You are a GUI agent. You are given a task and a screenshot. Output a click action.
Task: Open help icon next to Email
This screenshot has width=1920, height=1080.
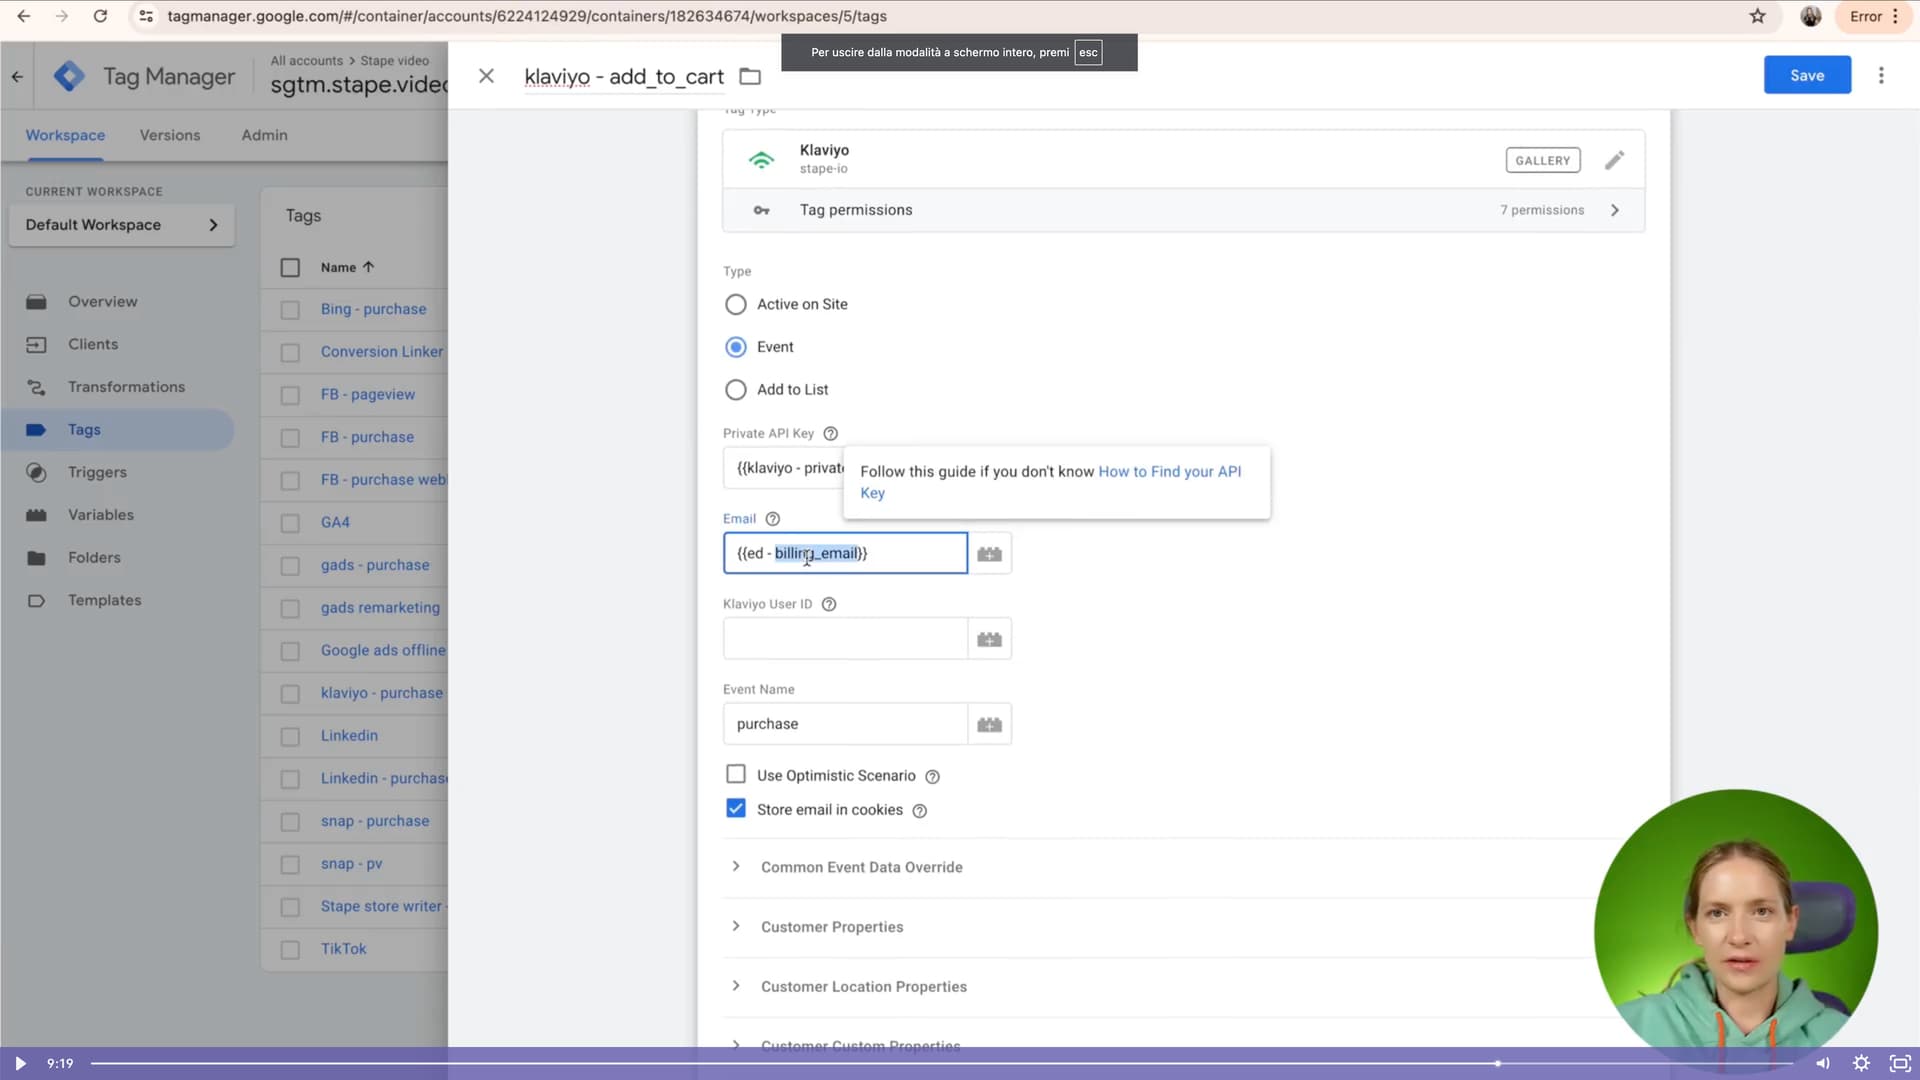772,519
